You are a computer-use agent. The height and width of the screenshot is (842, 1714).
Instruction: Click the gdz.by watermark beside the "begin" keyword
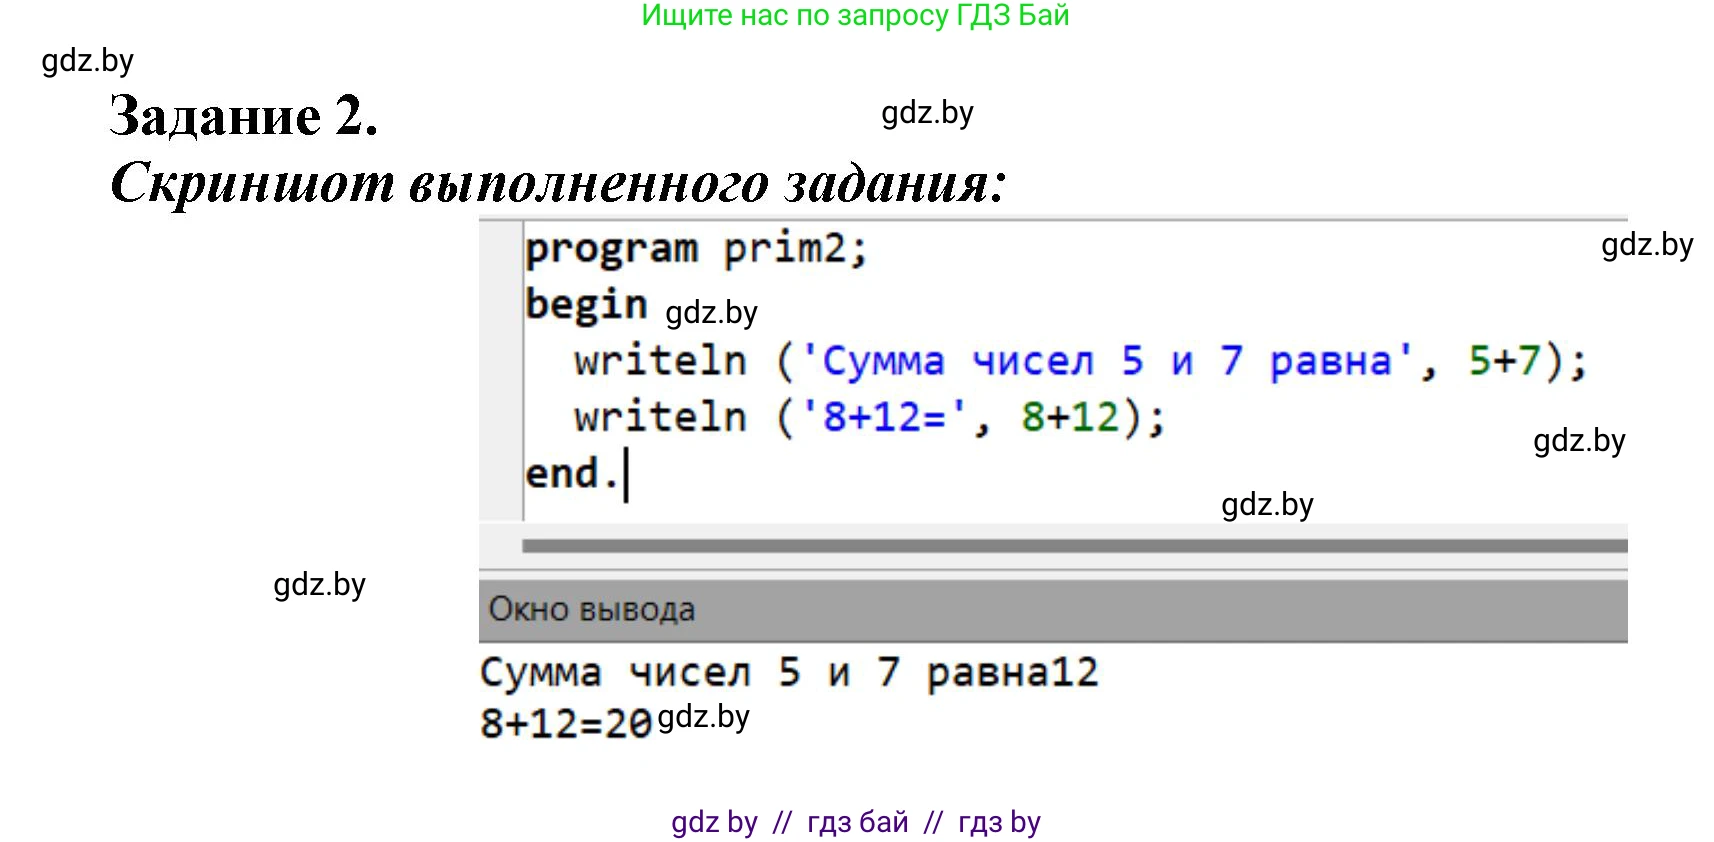click(711, 313)
